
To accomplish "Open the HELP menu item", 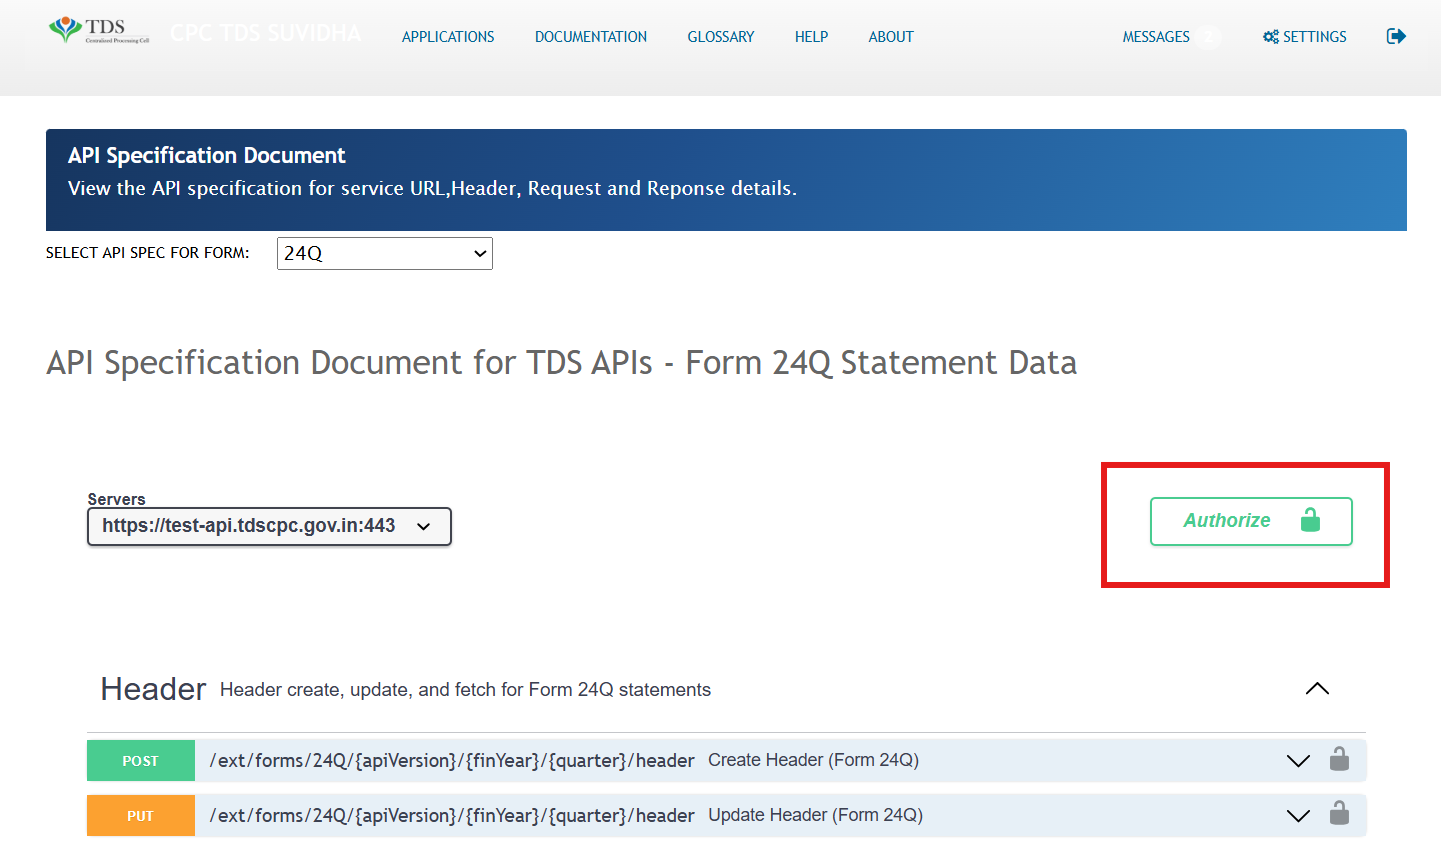I will click(x=811, y=37).
